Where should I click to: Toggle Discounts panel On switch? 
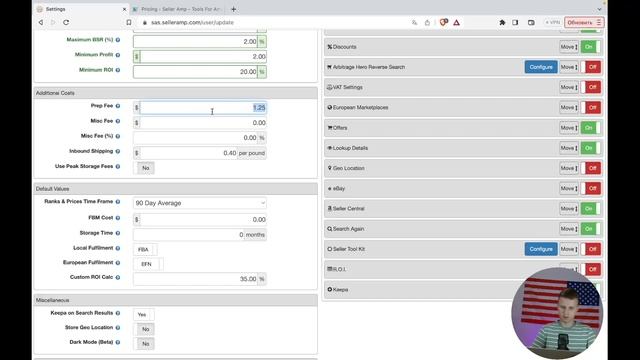[591, 47]
